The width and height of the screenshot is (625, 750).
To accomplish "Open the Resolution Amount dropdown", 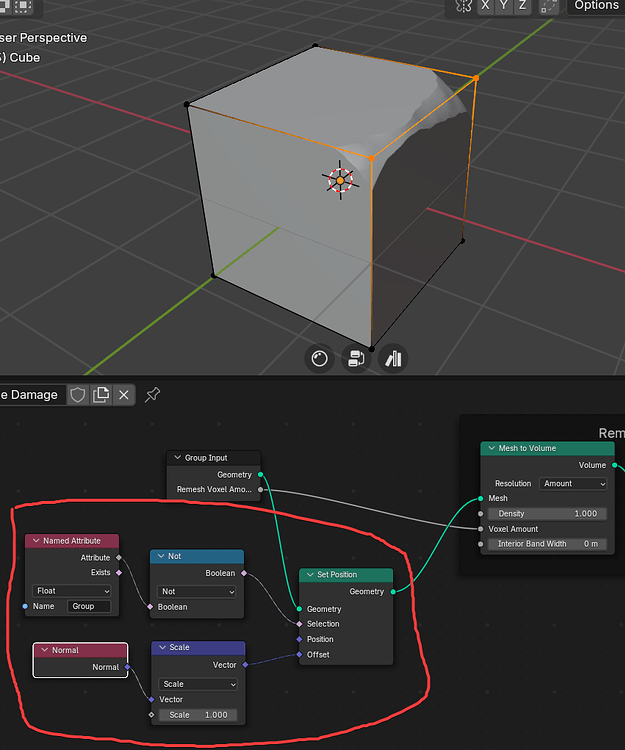I will 573,484.
